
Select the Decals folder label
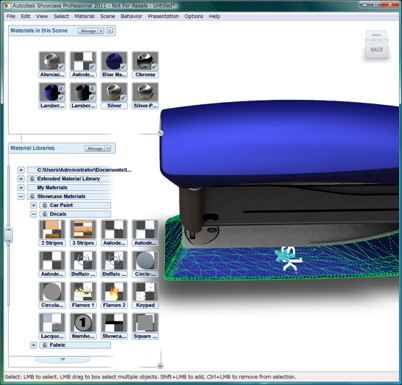[x=58, y=214]
